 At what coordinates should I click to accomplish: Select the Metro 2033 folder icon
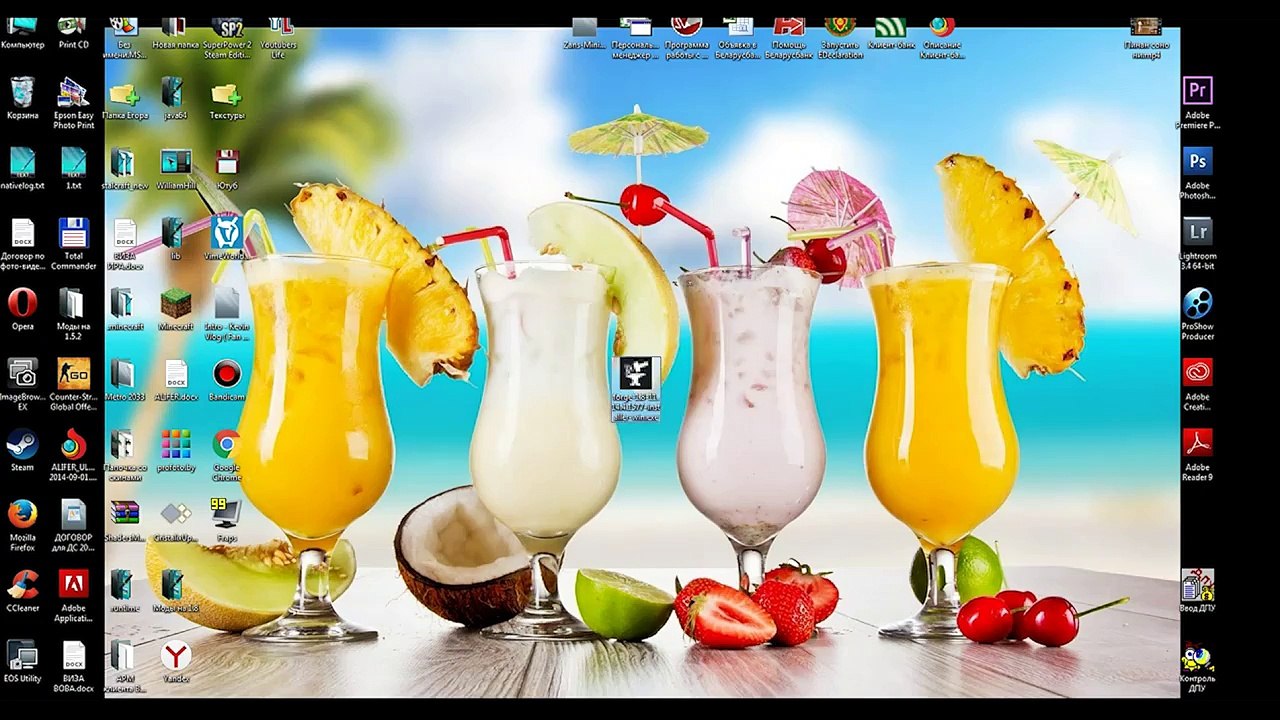tap(124, 379)
